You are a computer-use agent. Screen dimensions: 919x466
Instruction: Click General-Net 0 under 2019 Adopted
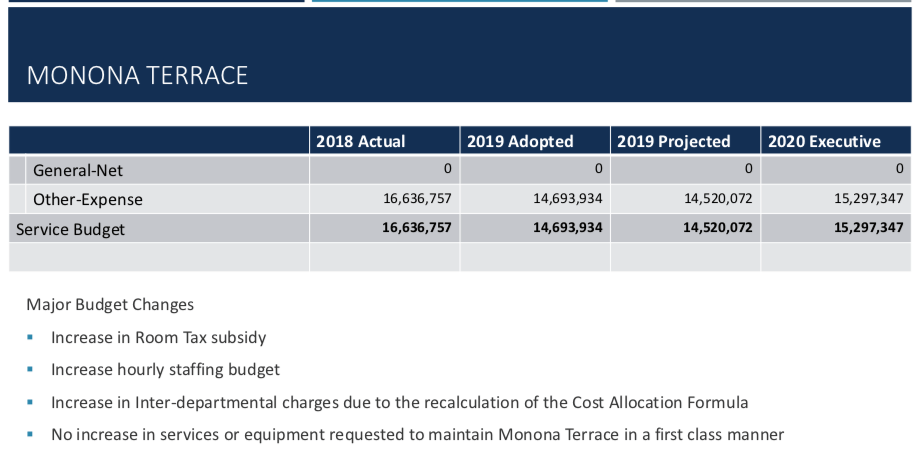pyautogui.click(x=598, y=169)
